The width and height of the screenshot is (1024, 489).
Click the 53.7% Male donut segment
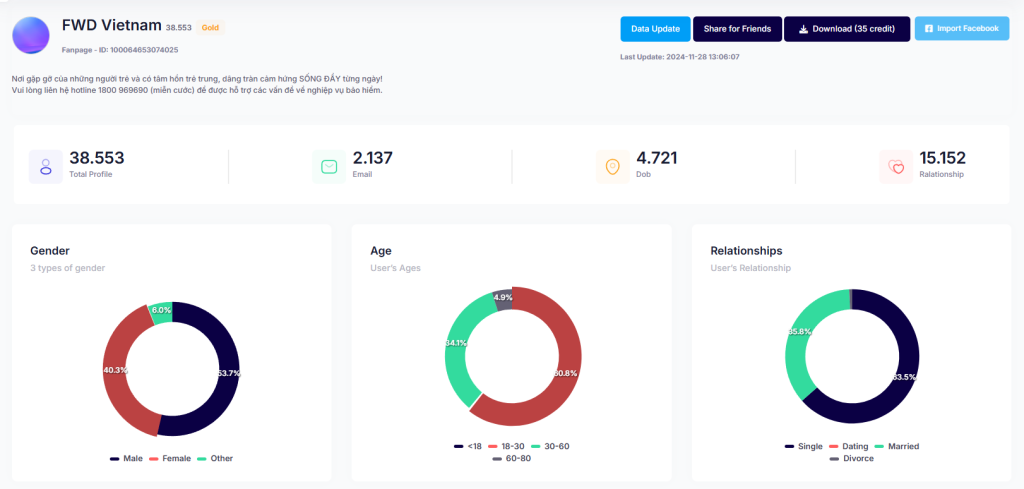229,373
